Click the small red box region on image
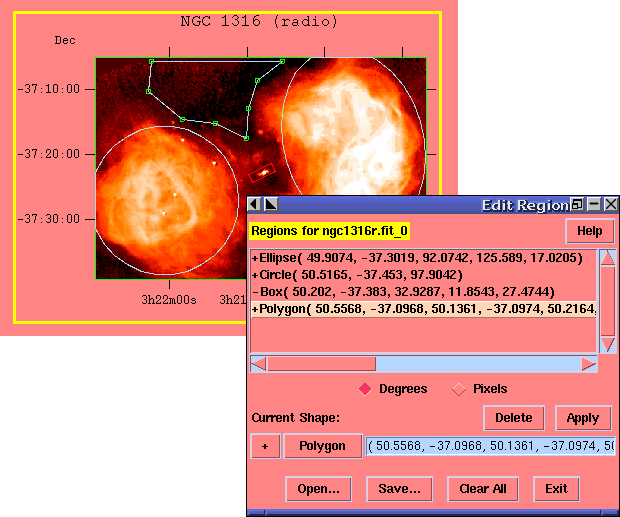 (x=262, y=173)
